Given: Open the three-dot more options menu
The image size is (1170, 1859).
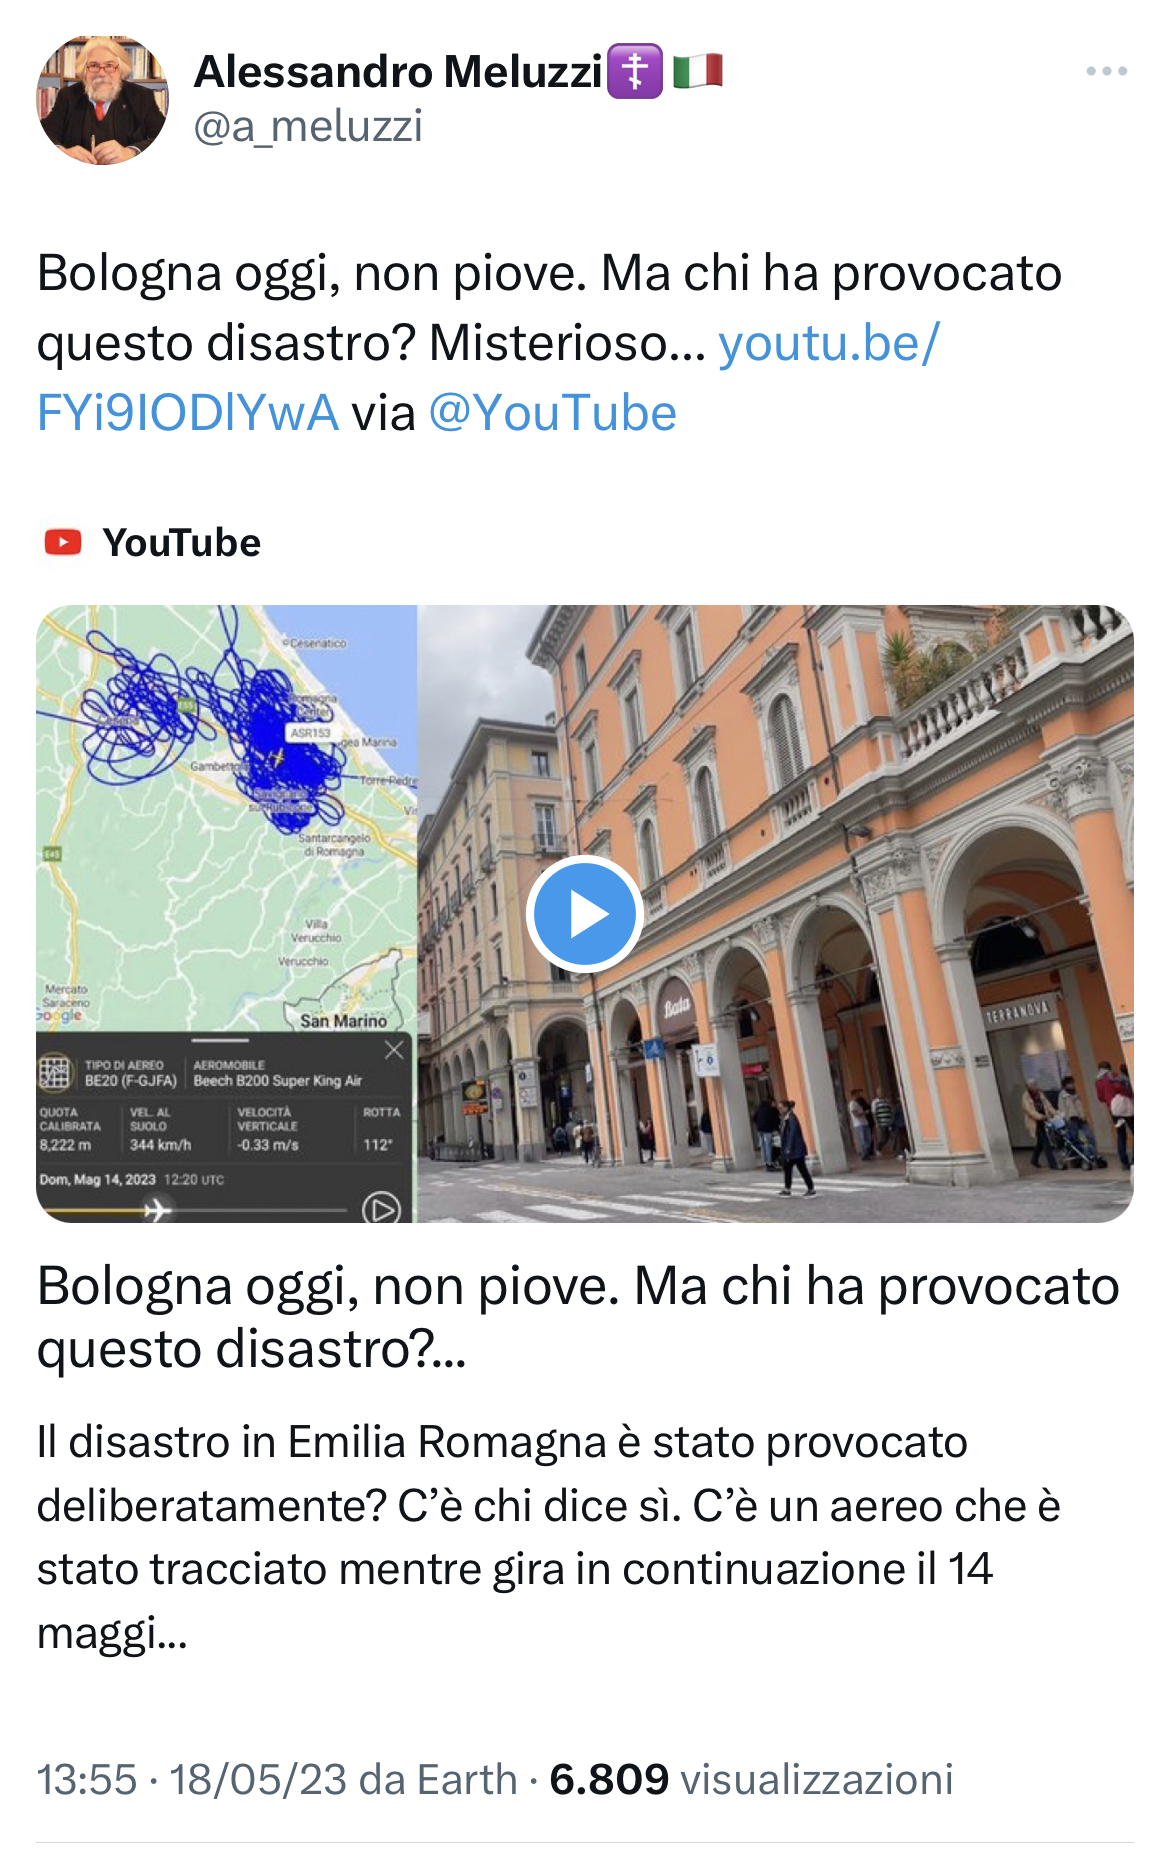Looking at the screenshot, I should [1106, 71].
